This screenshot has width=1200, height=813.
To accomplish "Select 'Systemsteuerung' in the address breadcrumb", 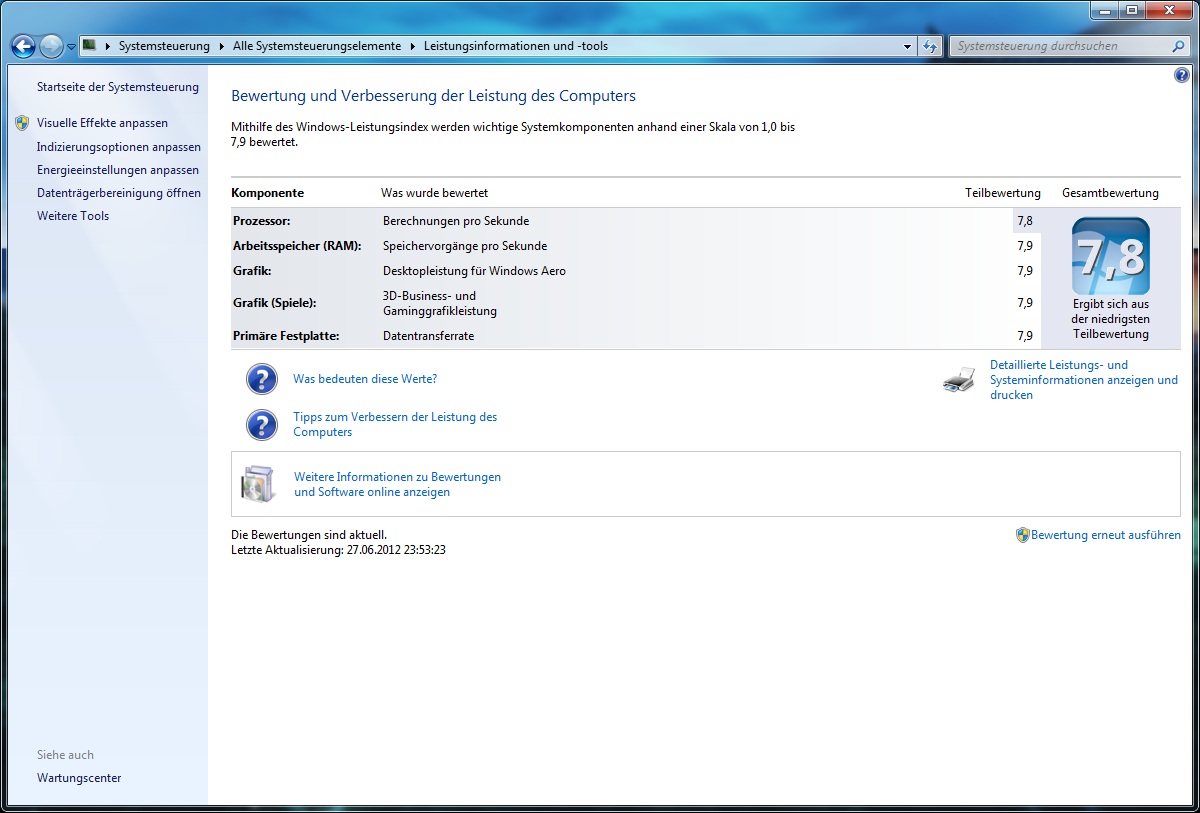I will (x=164, y=46).
